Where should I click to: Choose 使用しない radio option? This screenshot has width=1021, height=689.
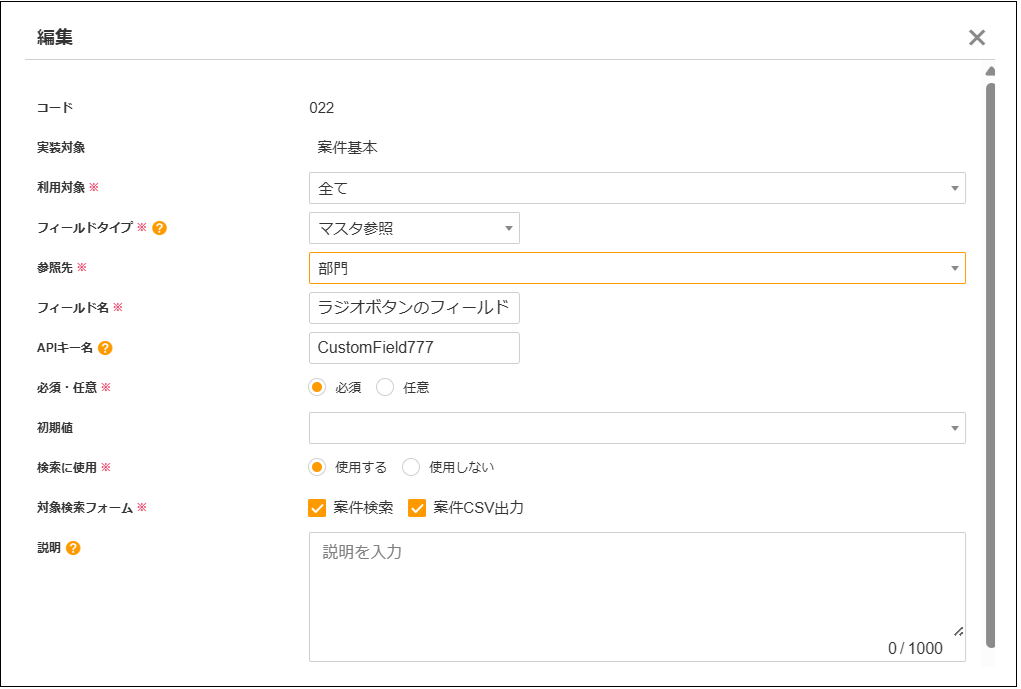tap(410, 467)
